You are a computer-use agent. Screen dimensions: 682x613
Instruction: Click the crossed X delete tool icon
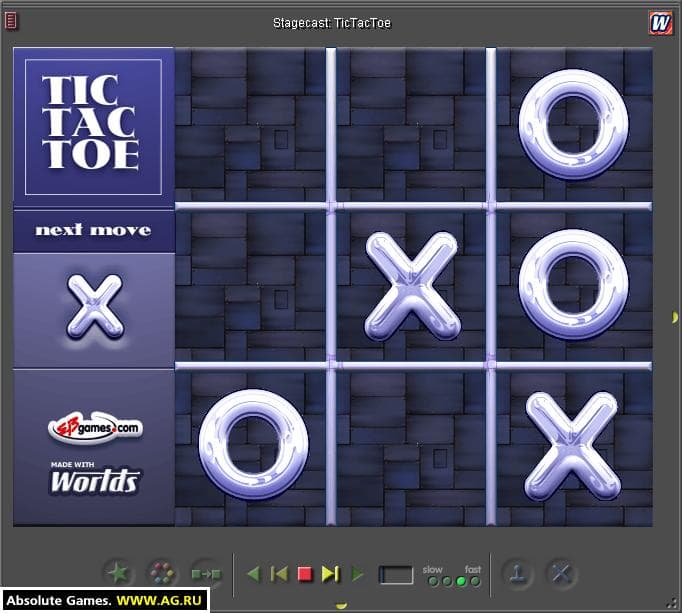(x=561, y=573)
